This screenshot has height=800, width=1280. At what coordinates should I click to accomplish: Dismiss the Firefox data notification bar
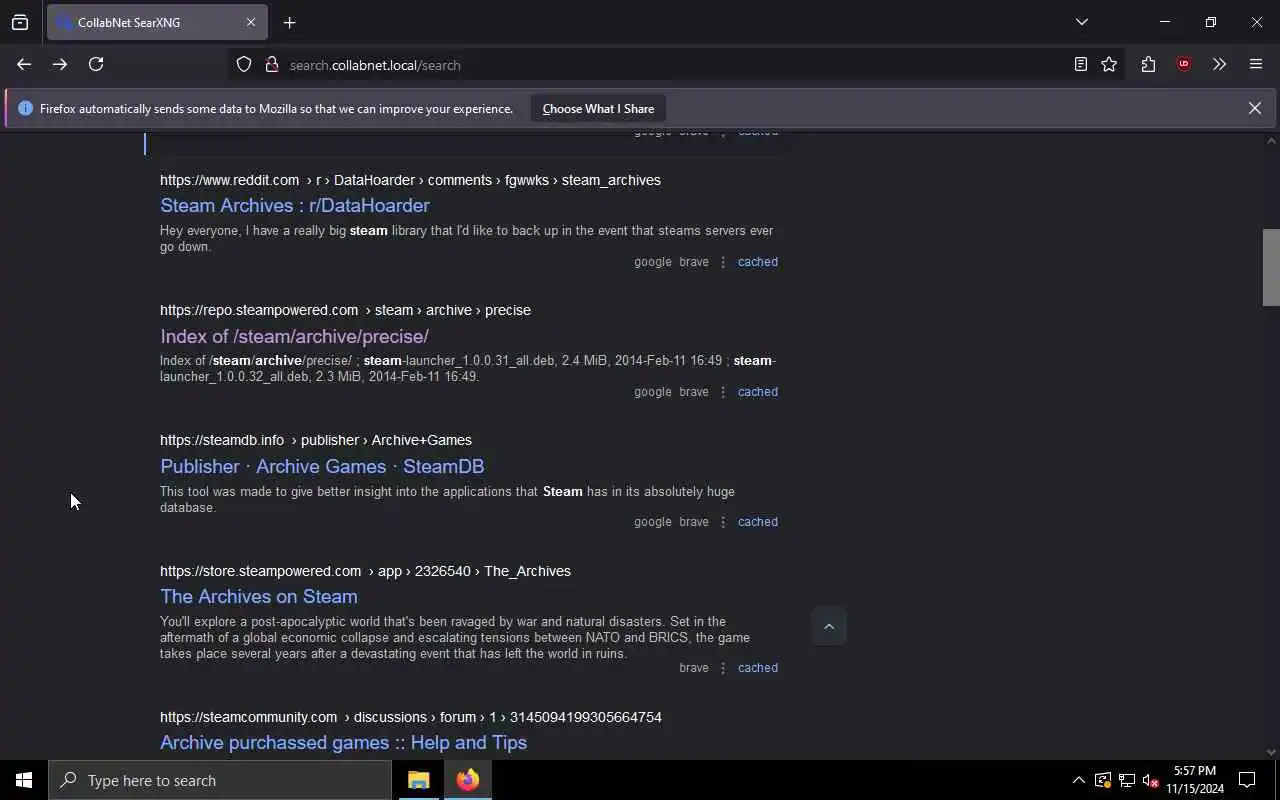pos(1254,108)
